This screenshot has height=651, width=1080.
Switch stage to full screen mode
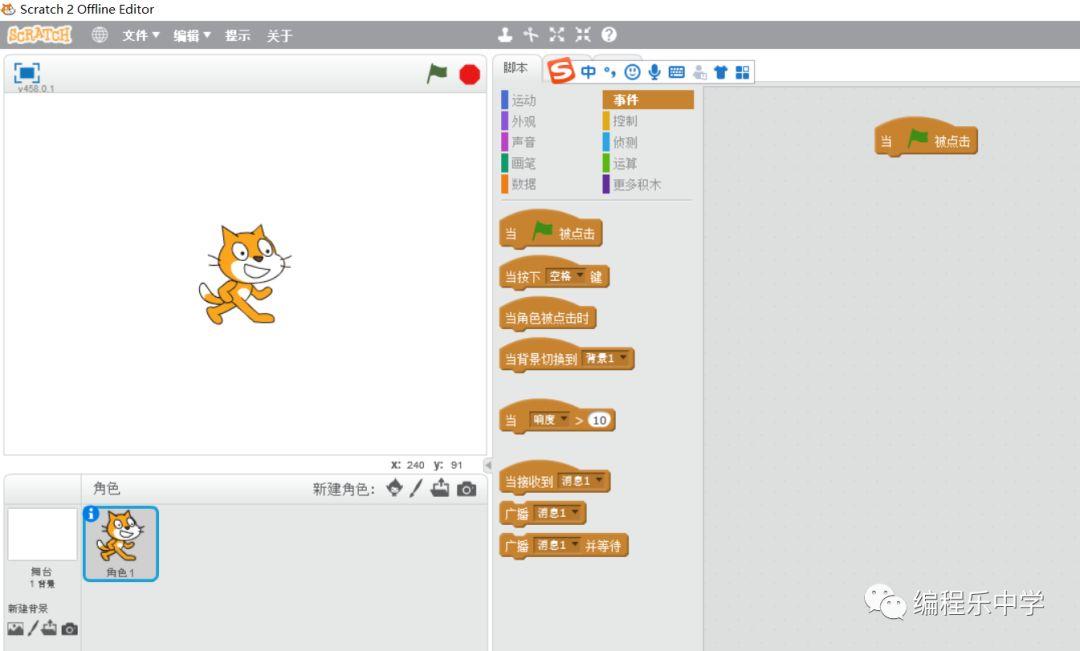pyautogui.click(x=27, y=72)
